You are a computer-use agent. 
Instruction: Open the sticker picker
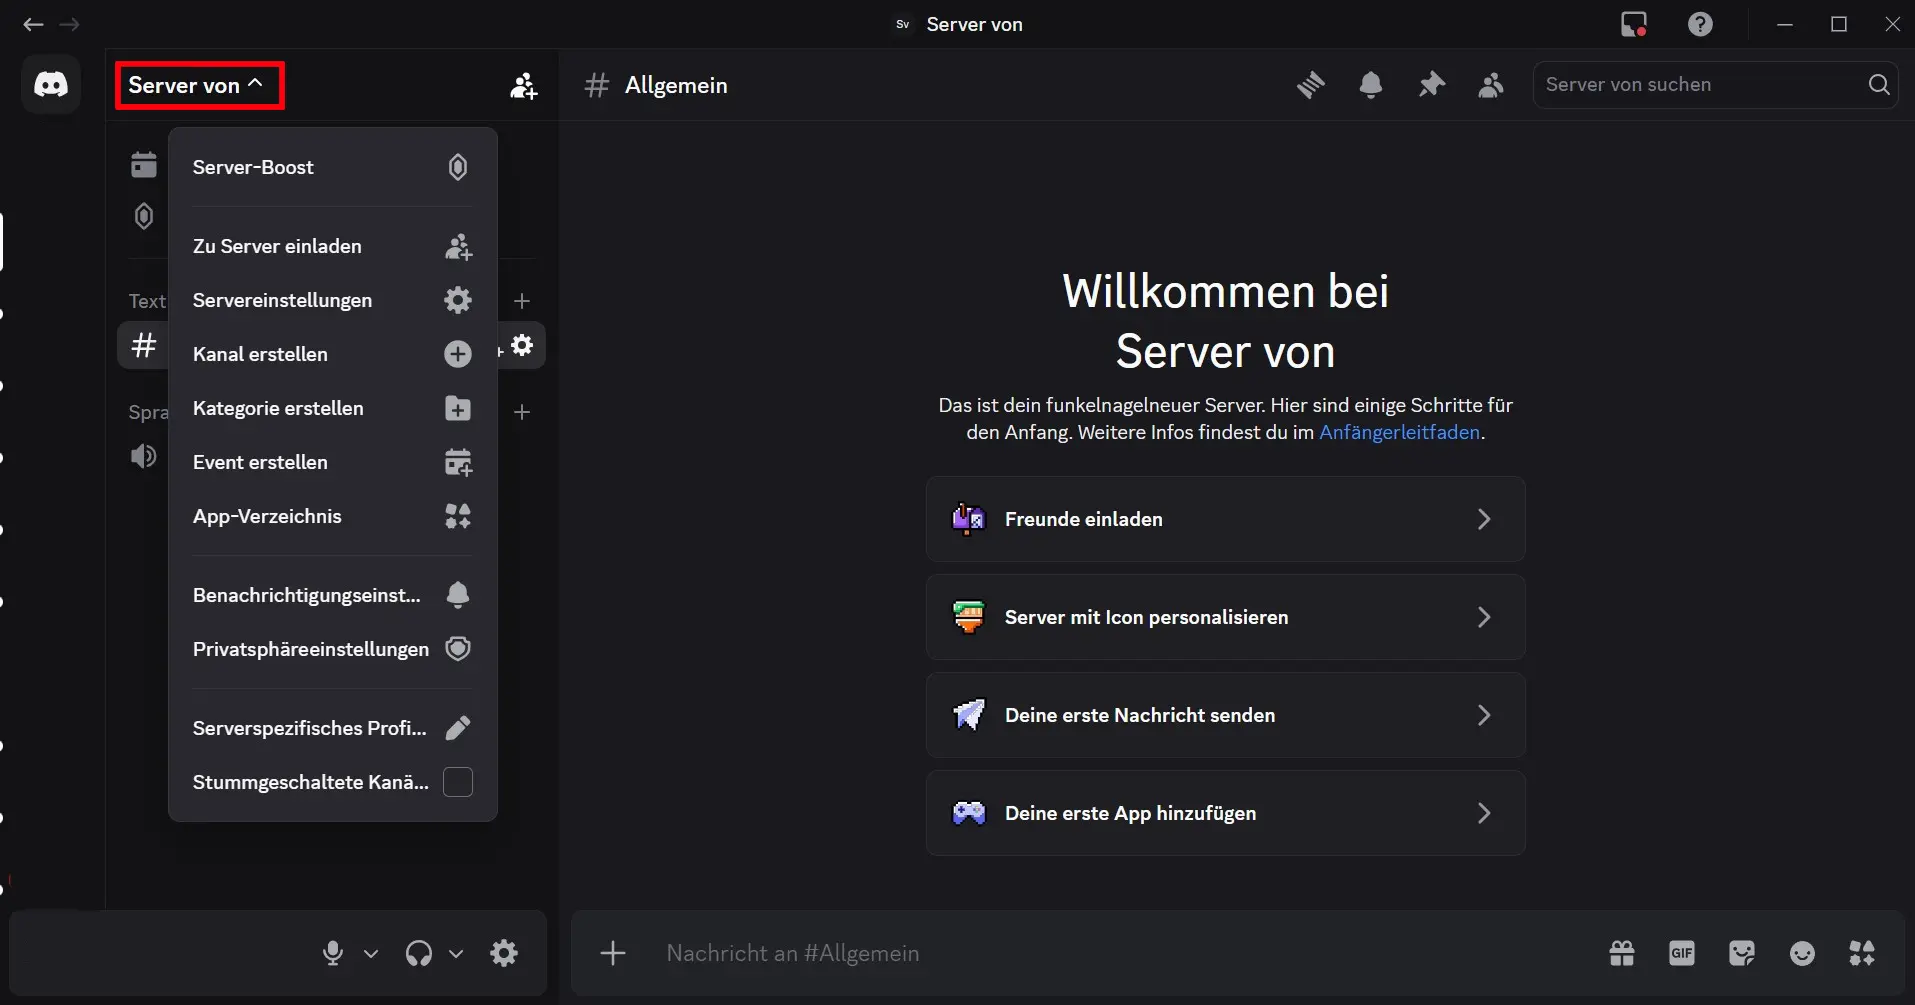pyautogui.click(x=1743, y=953)
